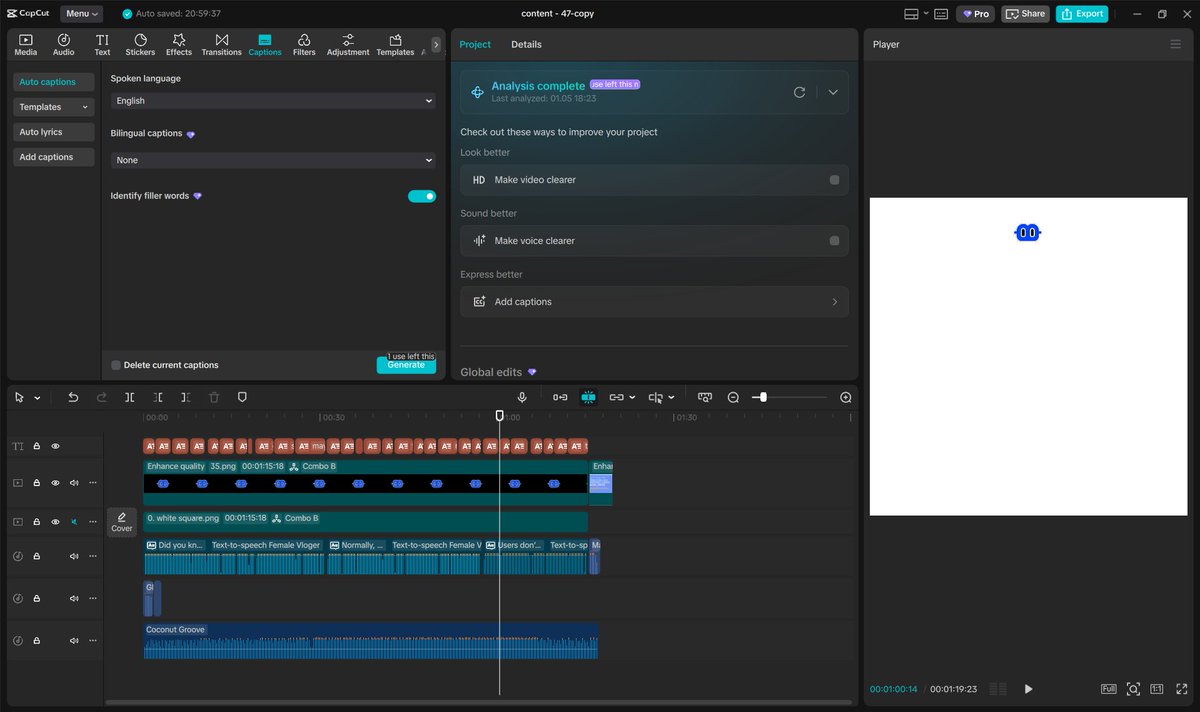Switch to the Templates tab in top bar
The width and height of the screenshot is (1200, 712).
click(395, 45)
